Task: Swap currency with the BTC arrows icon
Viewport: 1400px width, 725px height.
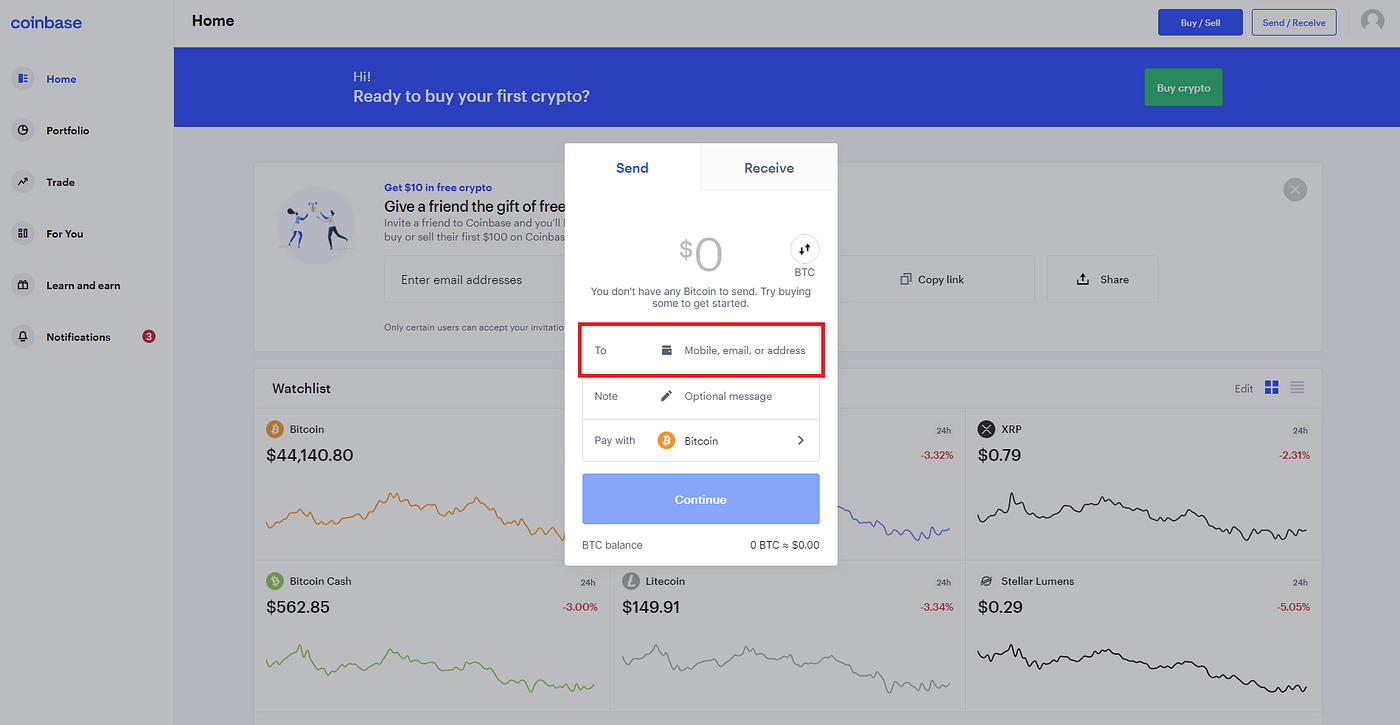Action: click(805, 249)
